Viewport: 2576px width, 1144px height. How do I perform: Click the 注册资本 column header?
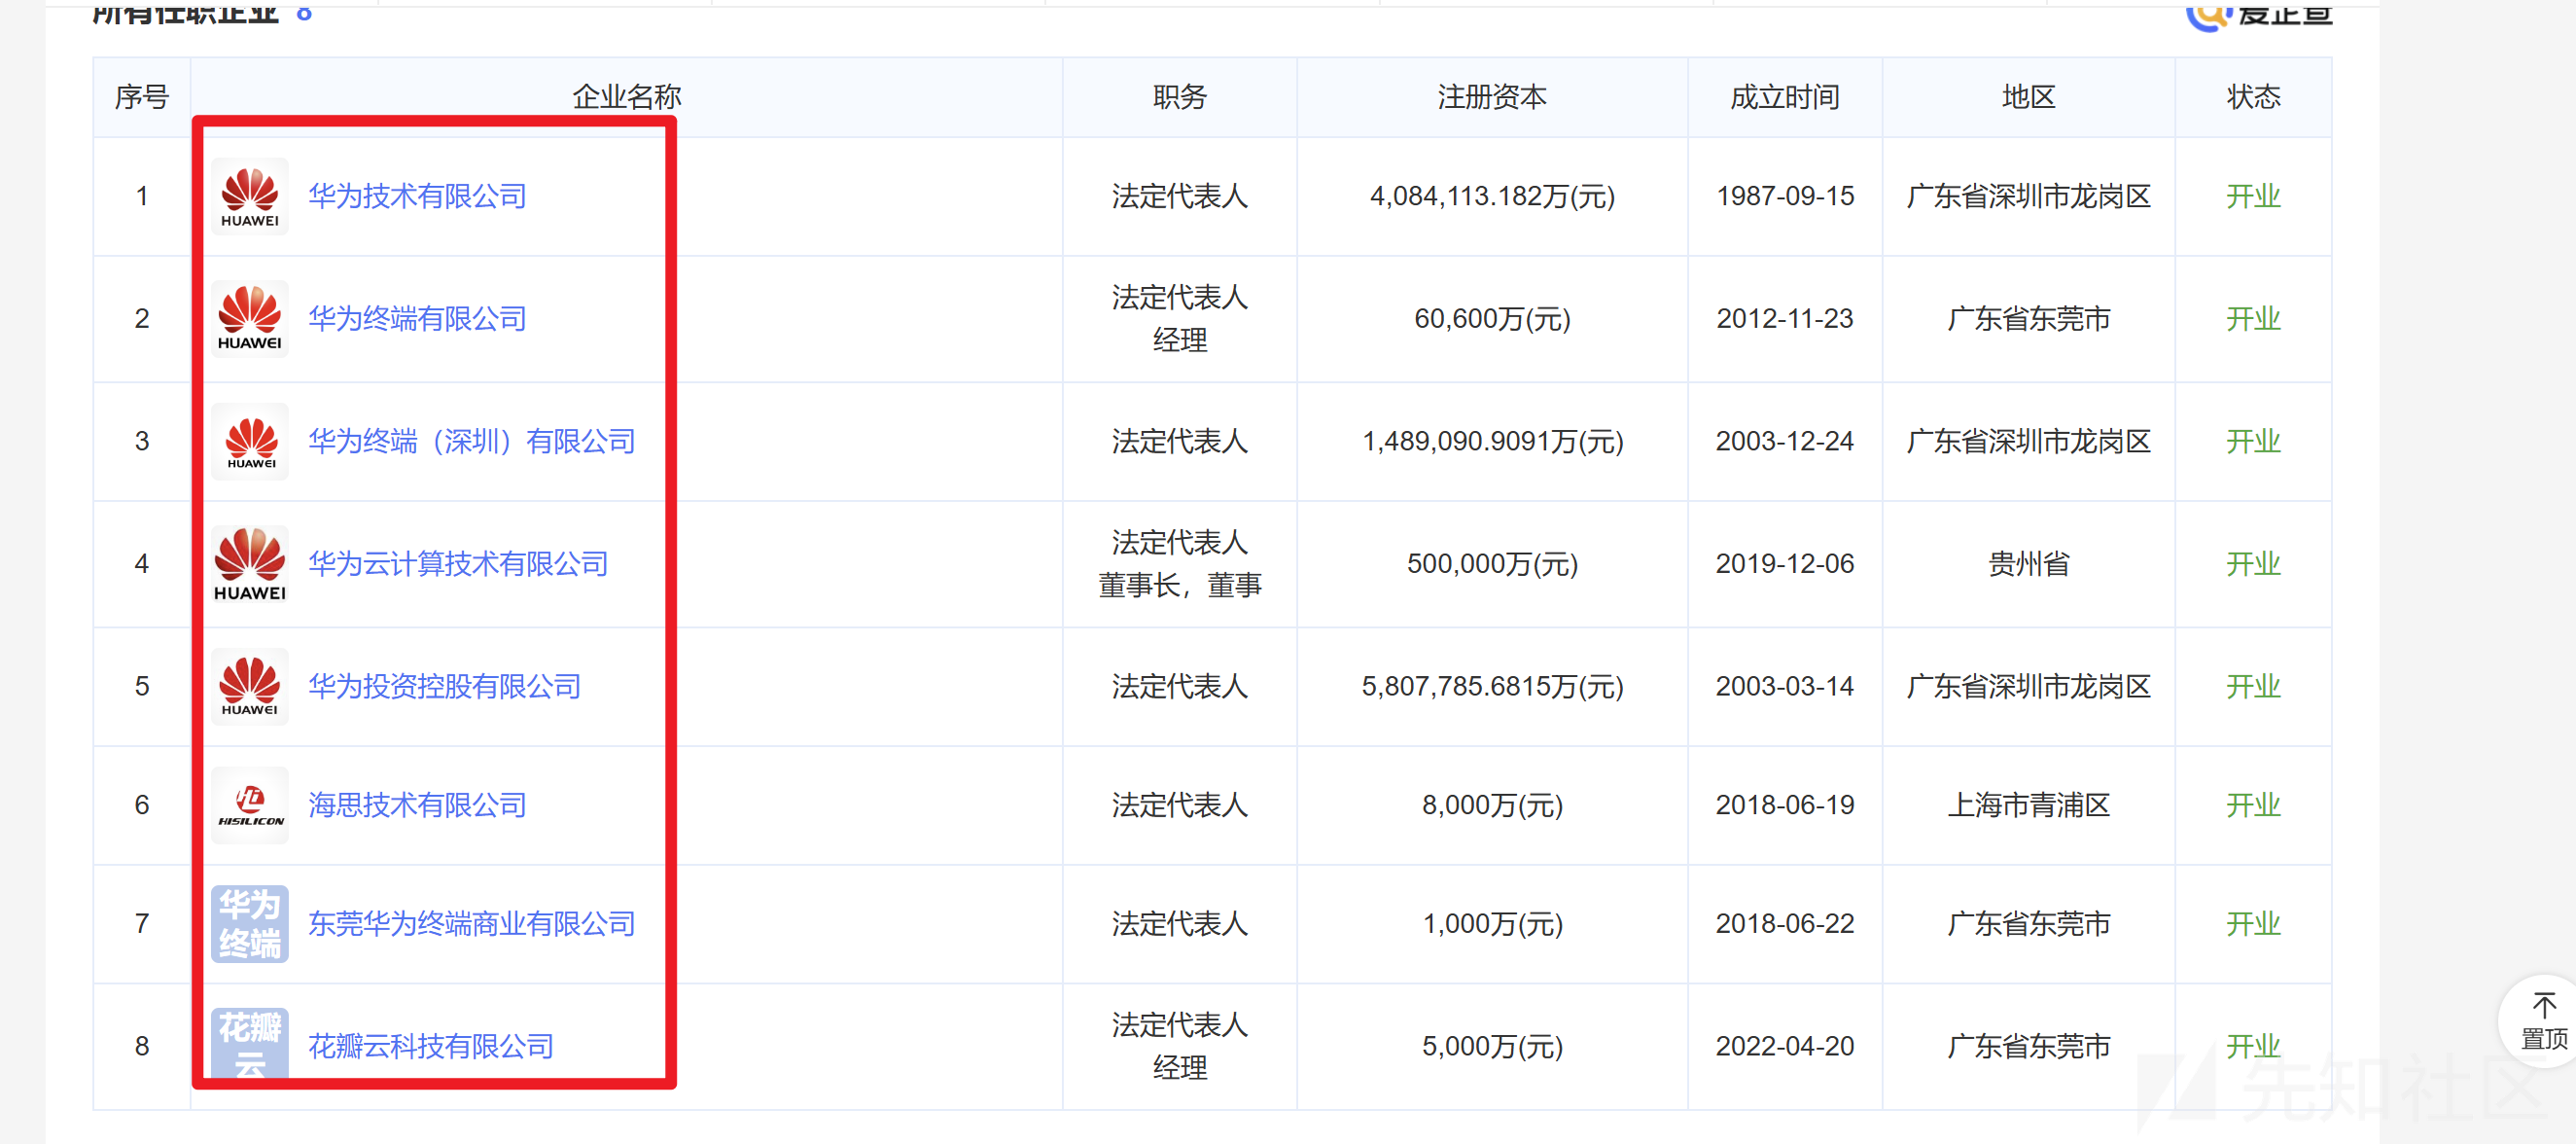1491,97
